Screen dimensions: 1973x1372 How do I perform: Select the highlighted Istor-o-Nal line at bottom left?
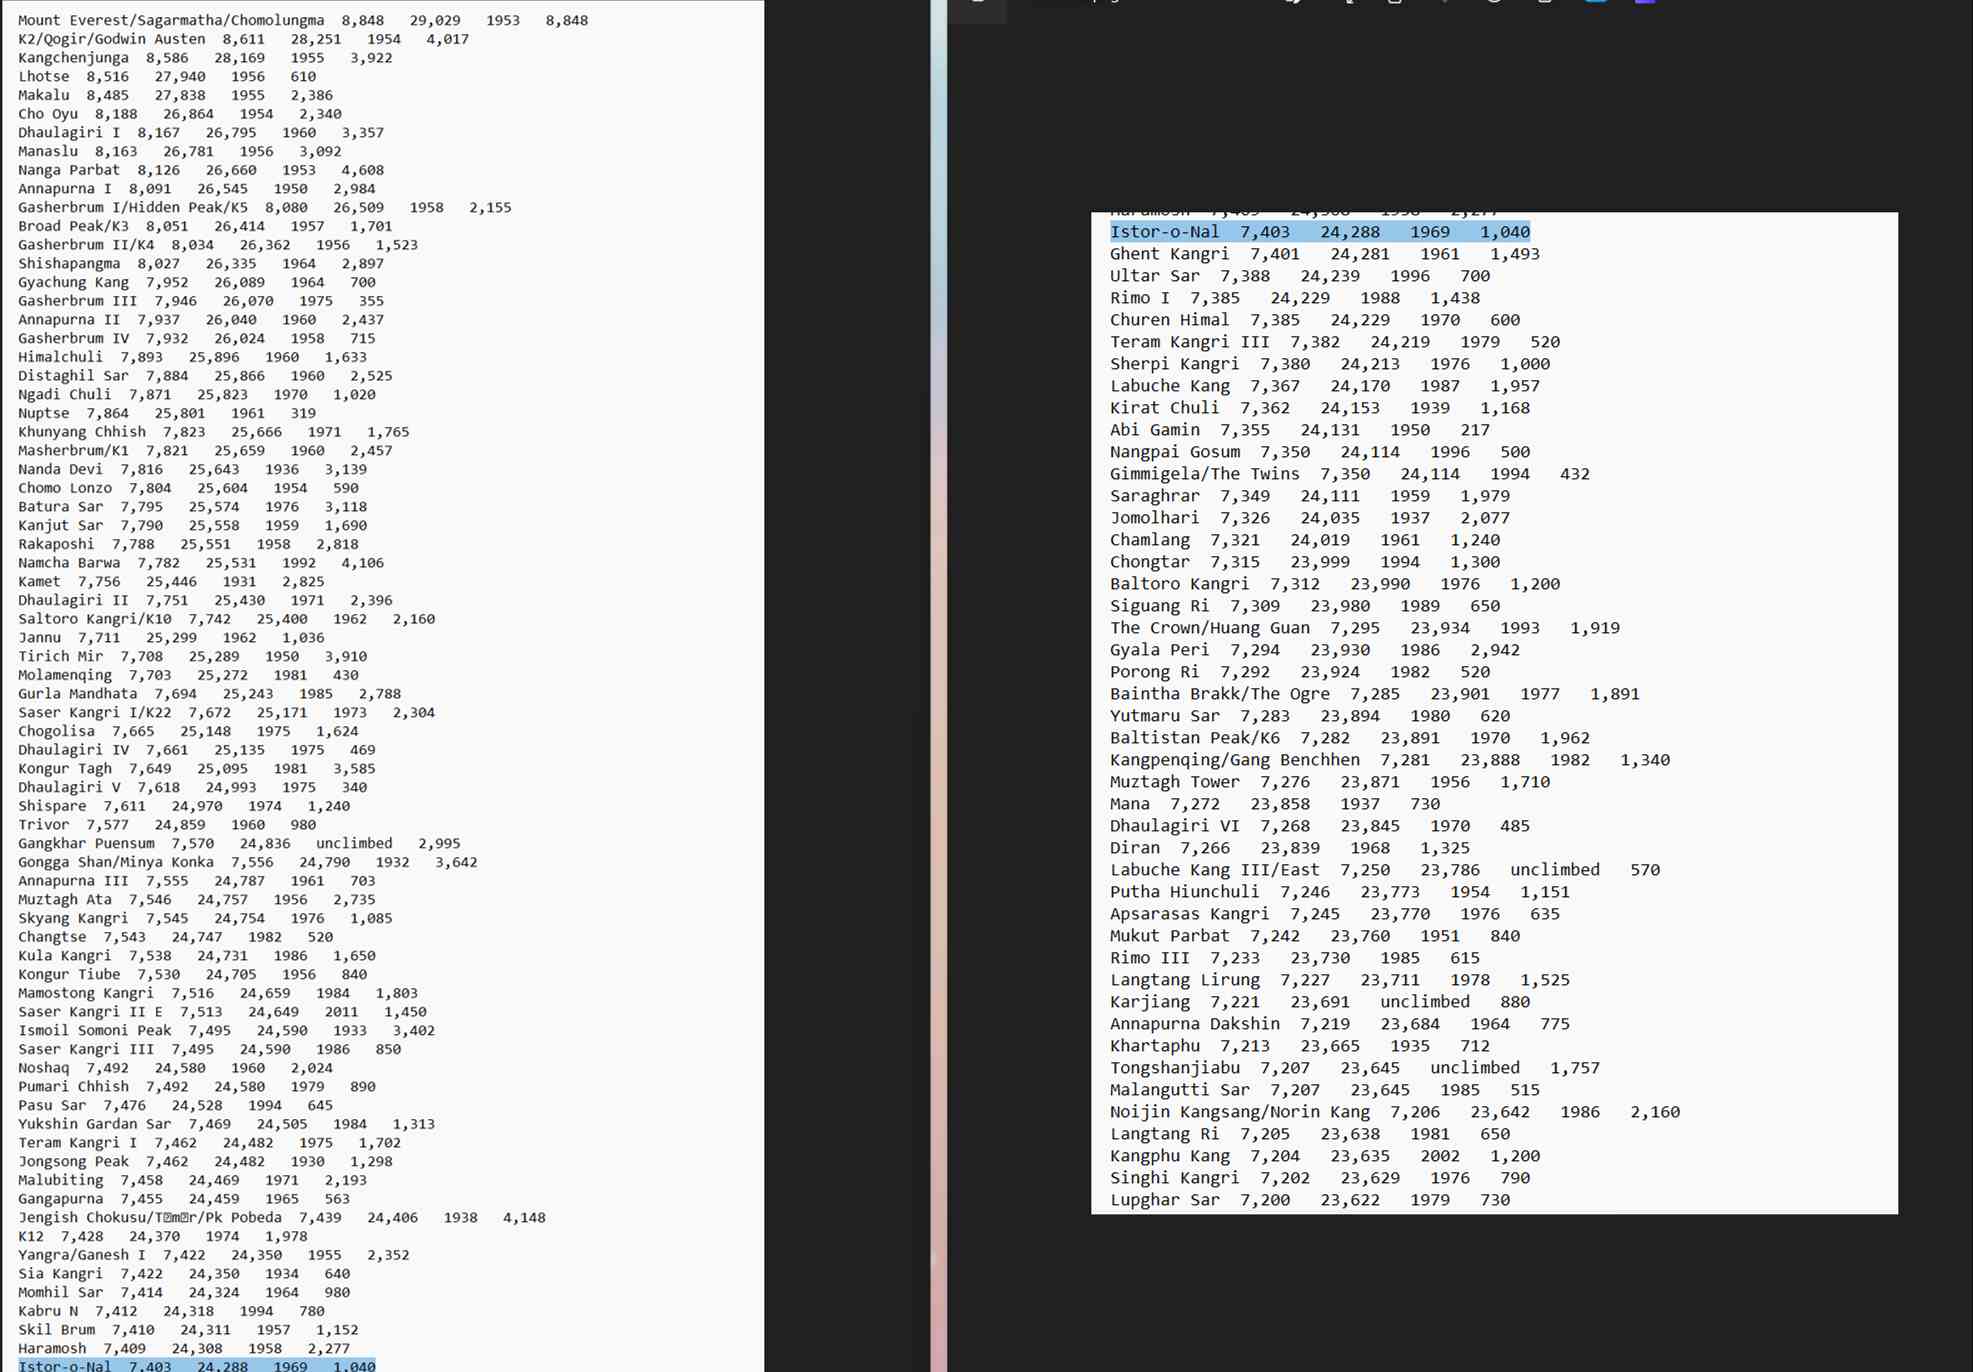195,1366
